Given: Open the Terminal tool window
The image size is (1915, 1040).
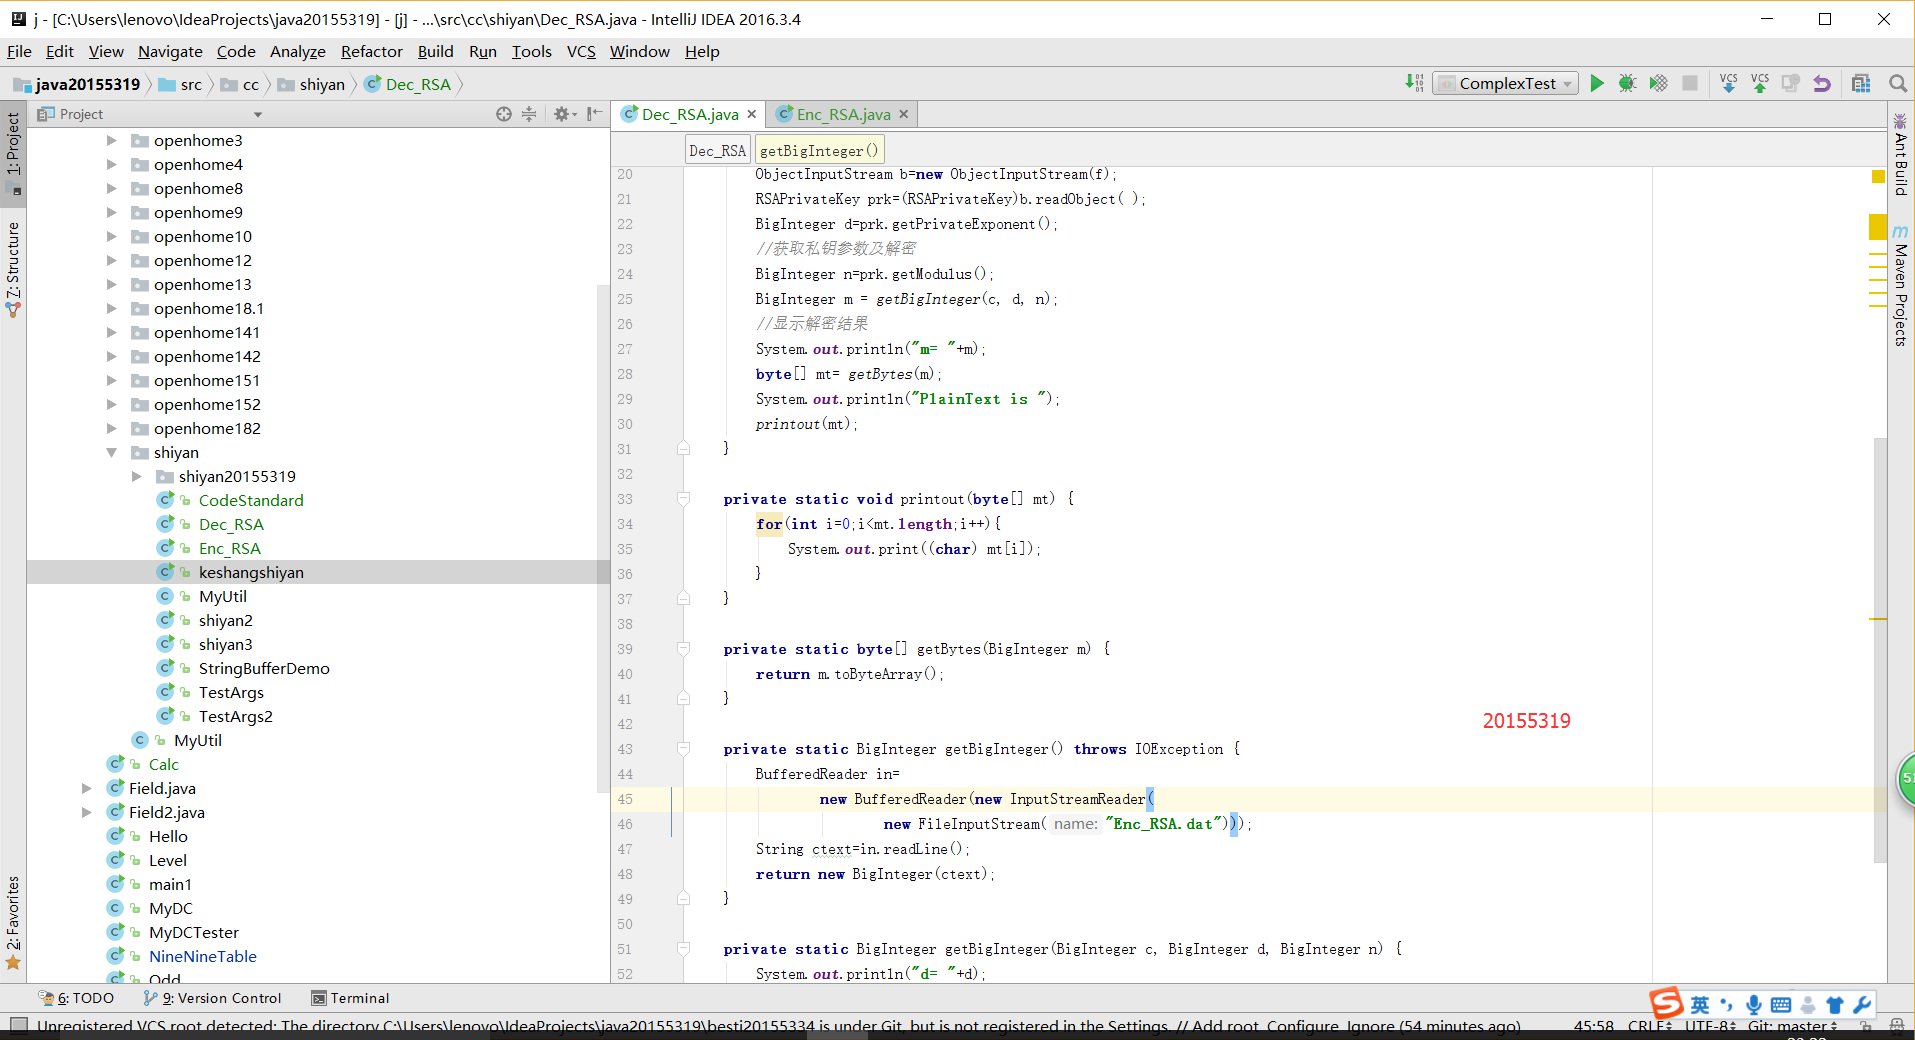Looking at the screenshot, I should [350, 998].
